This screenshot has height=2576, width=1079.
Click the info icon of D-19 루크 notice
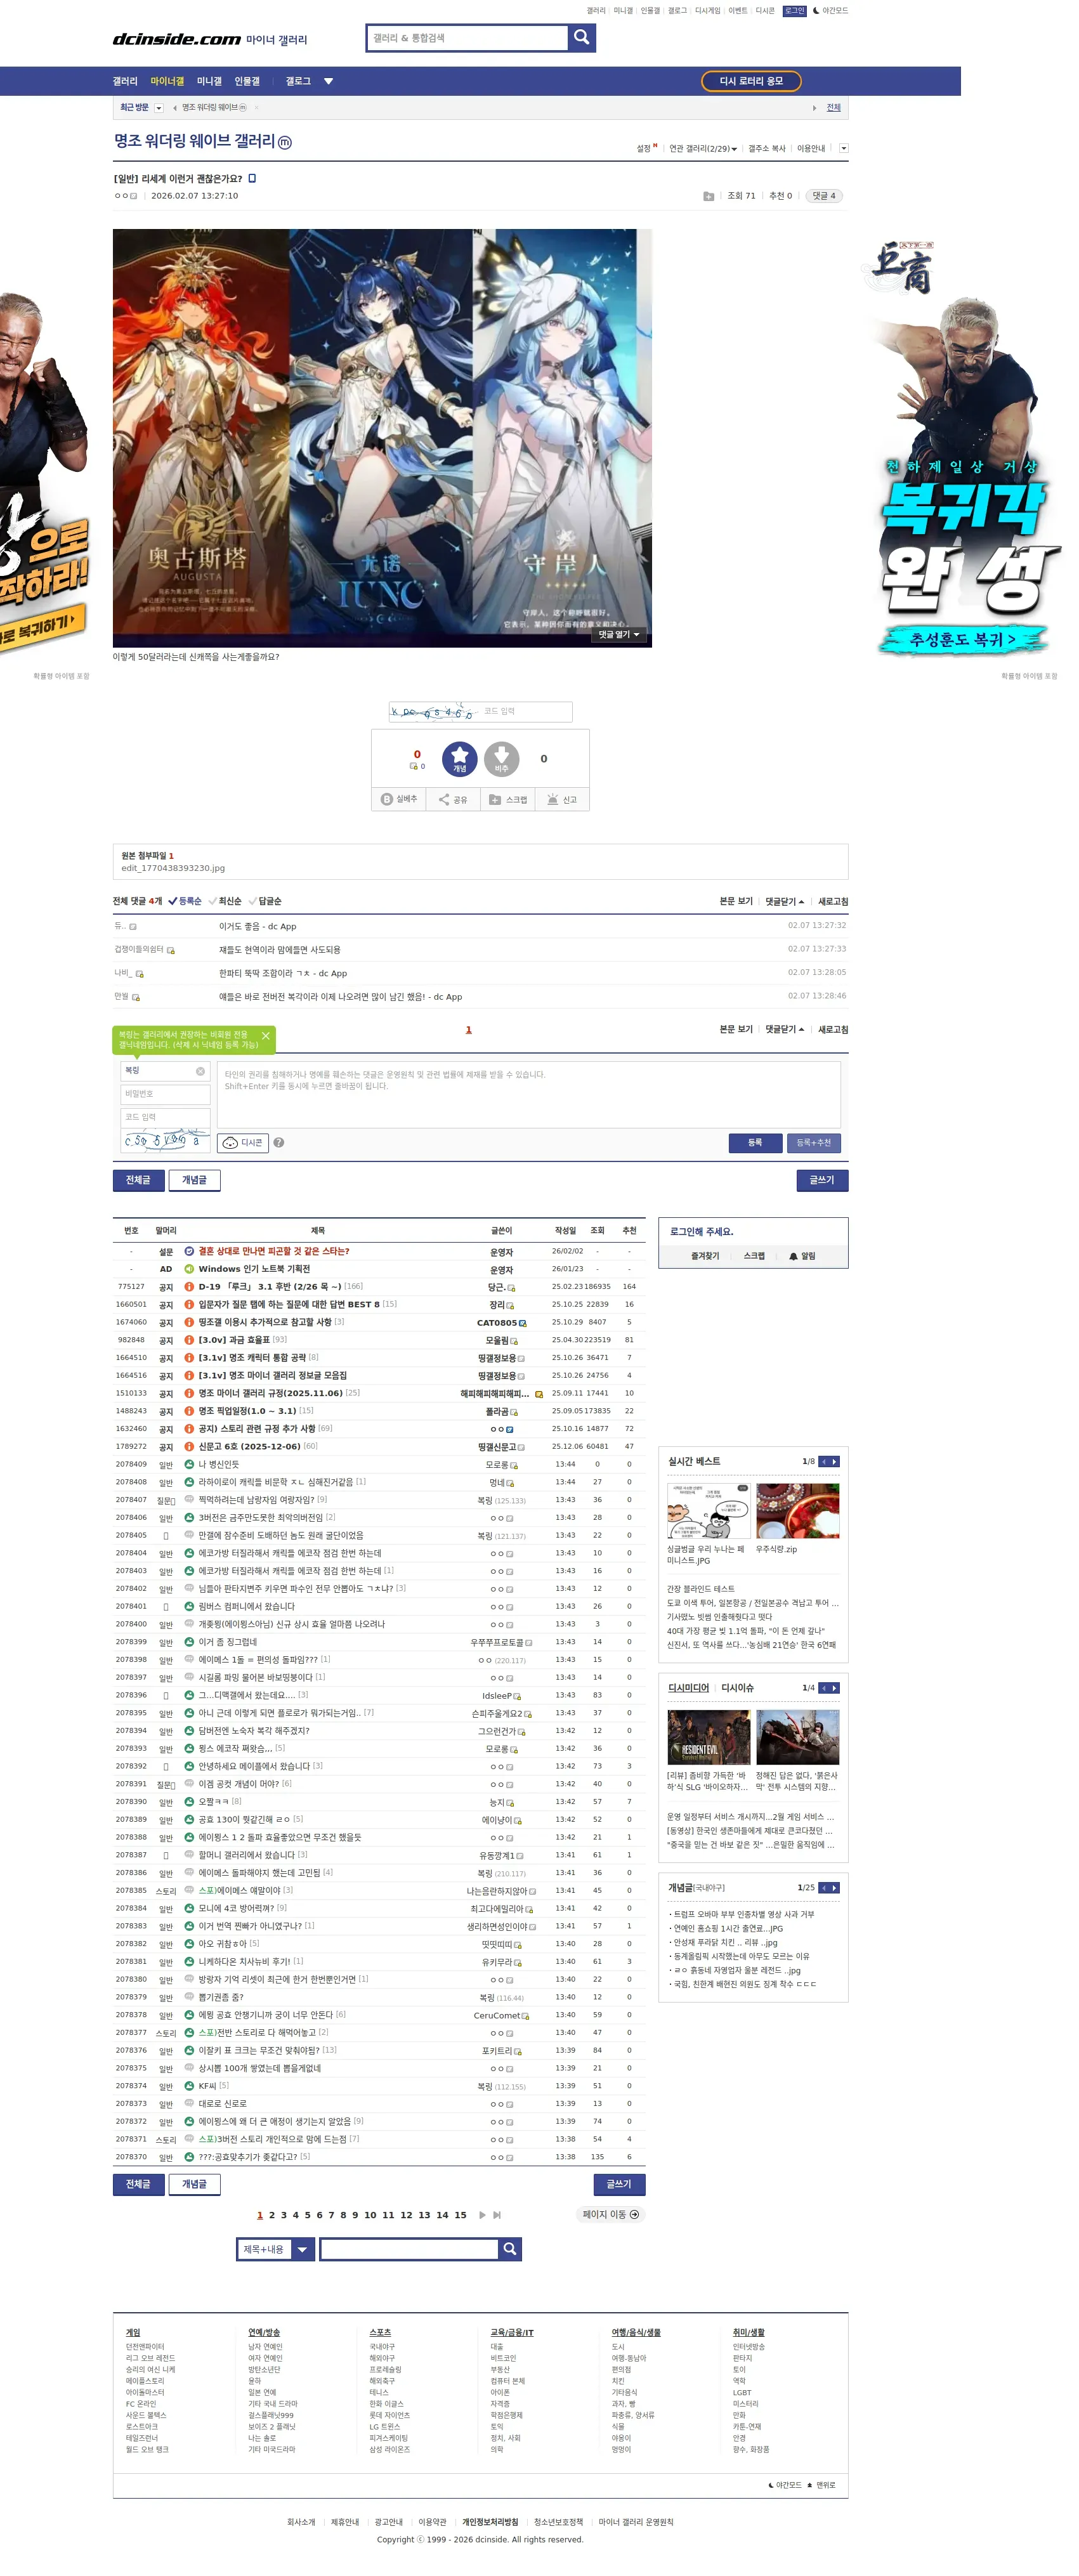point(189,1287)
